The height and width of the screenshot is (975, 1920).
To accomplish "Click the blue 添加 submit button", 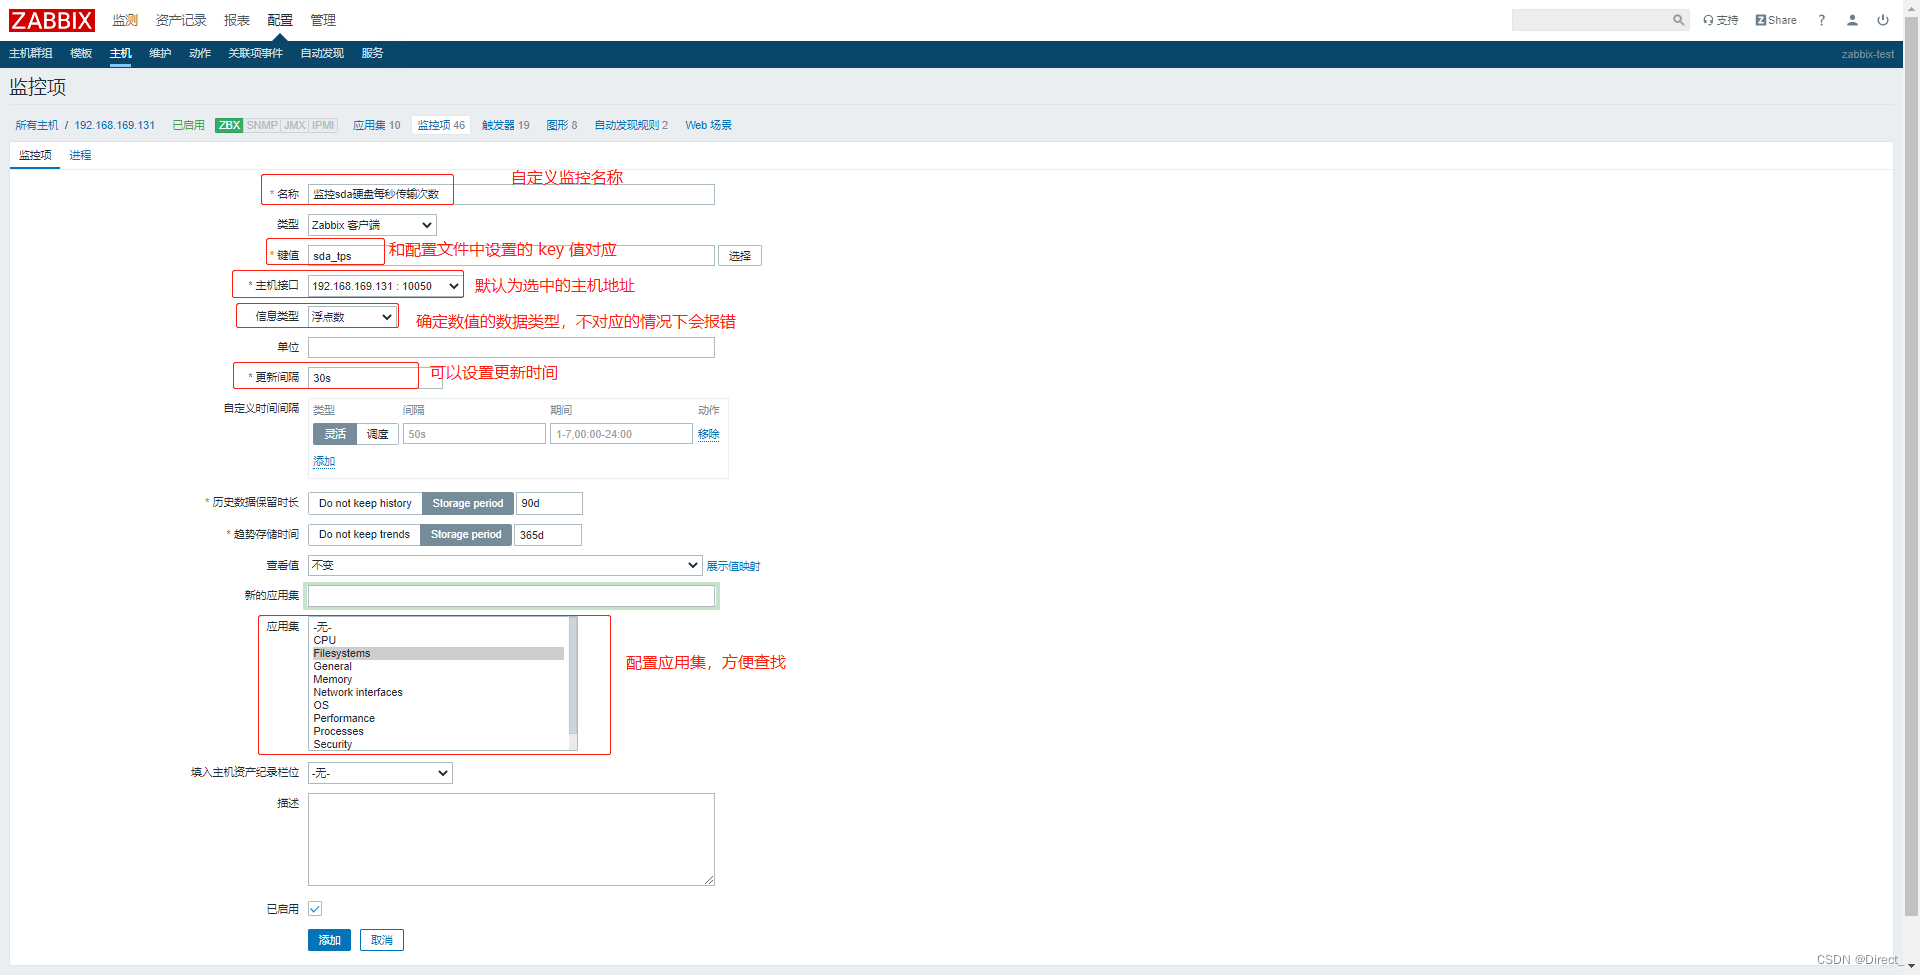I will point(329,940).
